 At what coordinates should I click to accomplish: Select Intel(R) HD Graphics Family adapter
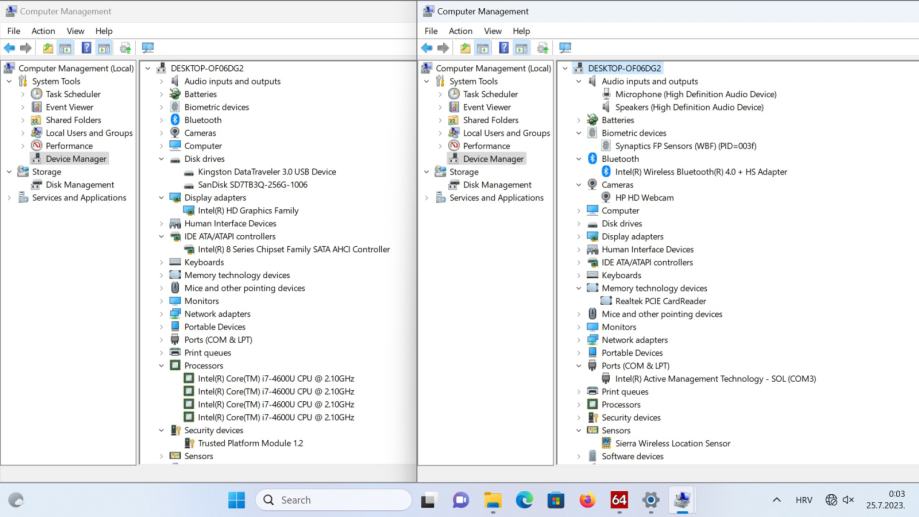248,211
